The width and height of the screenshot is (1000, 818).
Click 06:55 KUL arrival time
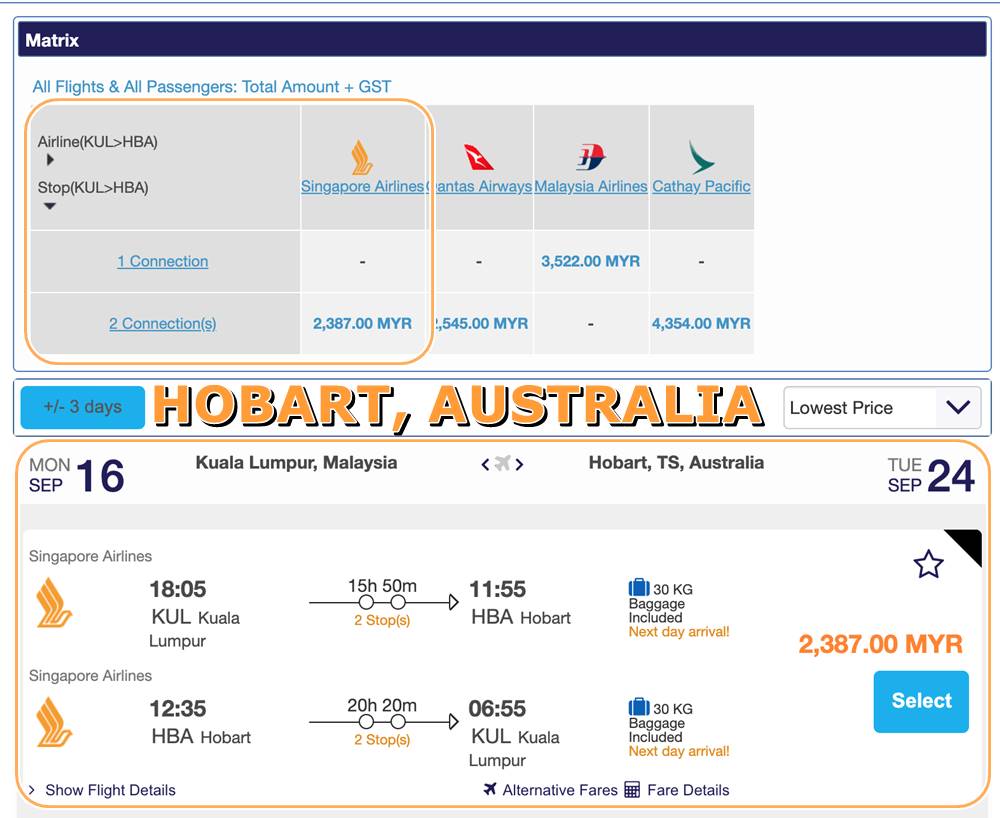click(497, 708)
